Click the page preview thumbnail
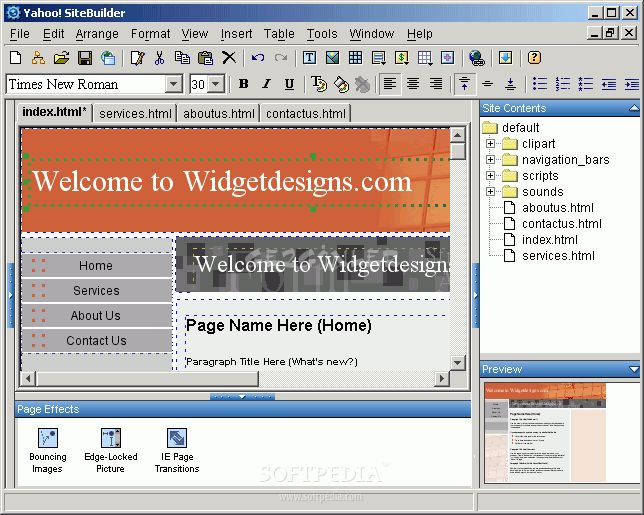Screen dimensions: 644x515 coord(545,432)
